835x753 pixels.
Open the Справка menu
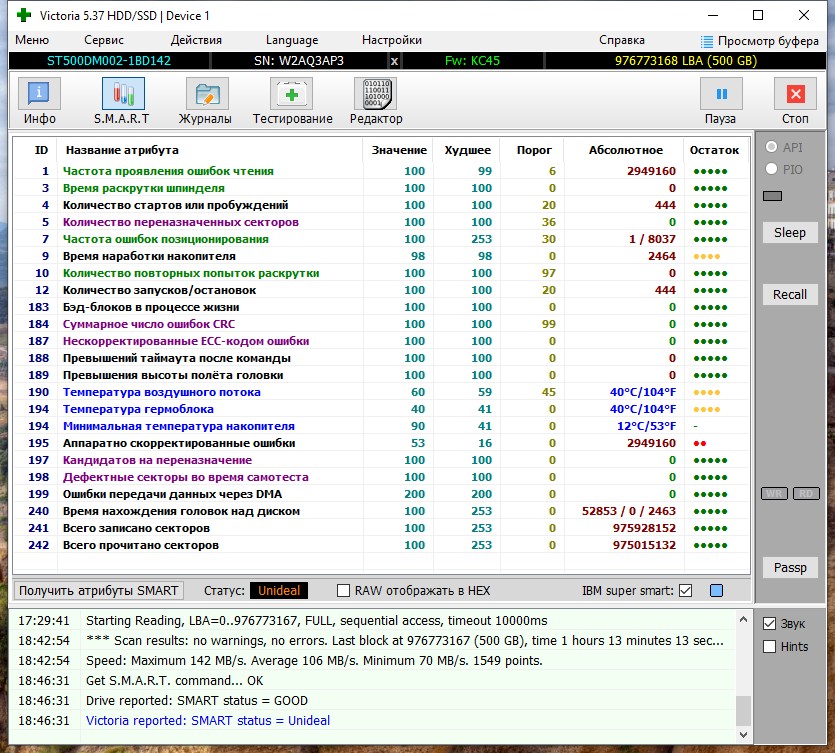point(621,40)
